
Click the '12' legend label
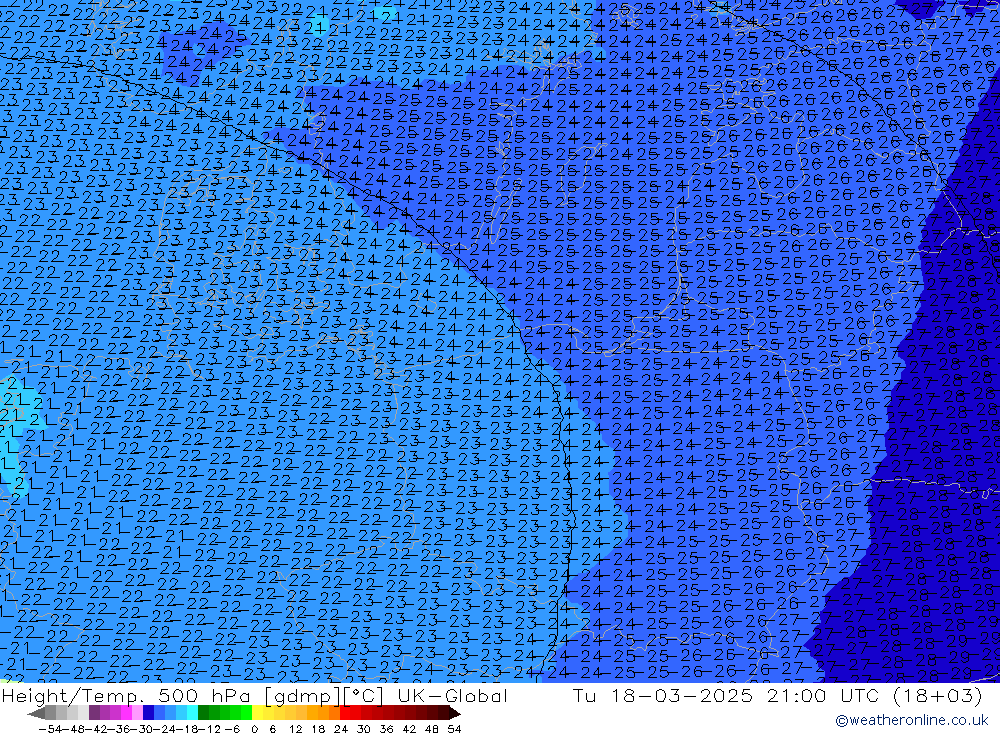point(295,729)
